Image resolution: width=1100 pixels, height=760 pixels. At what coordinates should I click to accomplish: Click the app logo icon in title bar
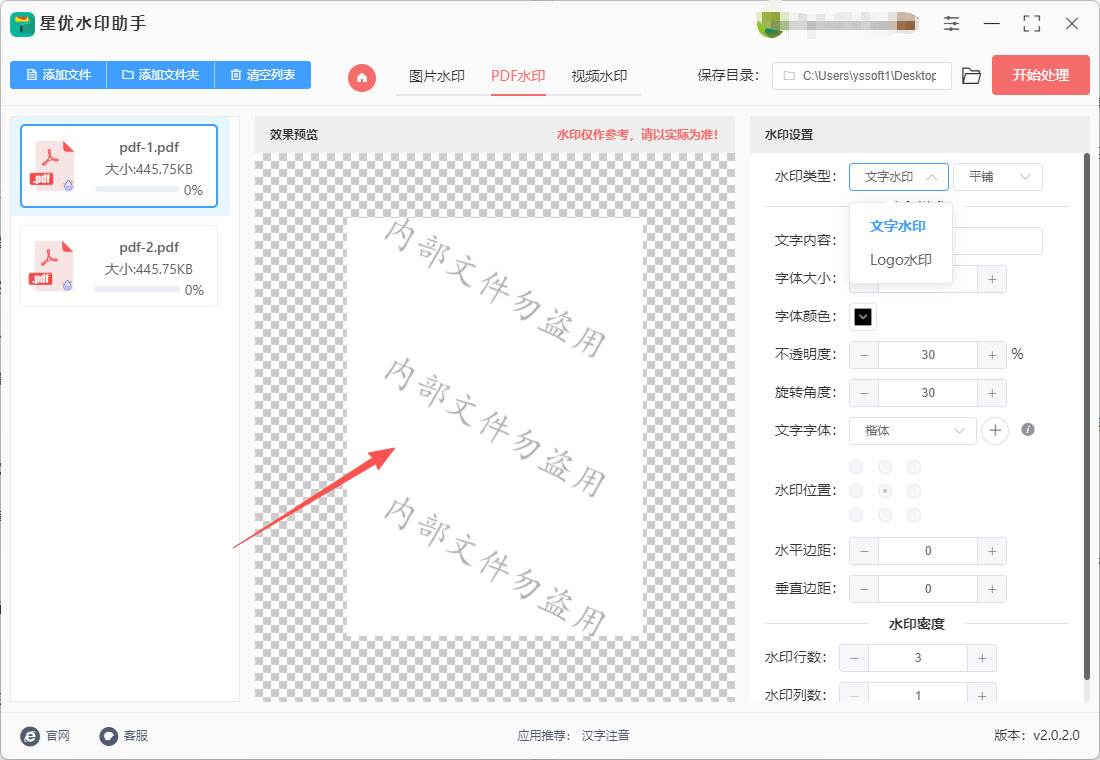point(22,25)
